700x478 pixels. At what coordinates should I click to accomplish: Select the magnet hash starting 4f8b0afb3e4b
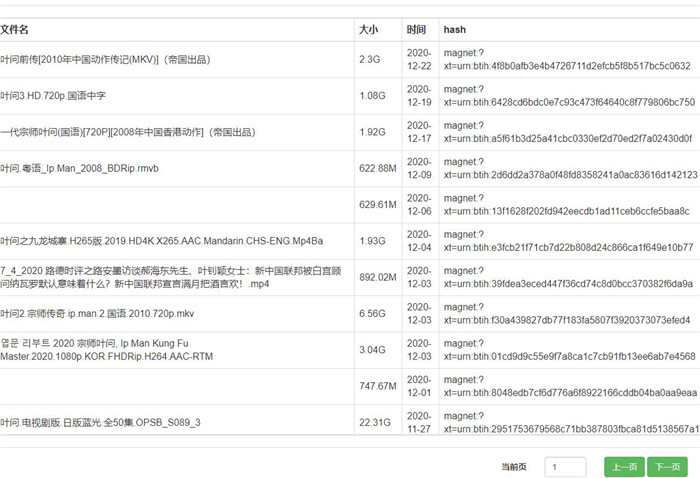[567, 59]
